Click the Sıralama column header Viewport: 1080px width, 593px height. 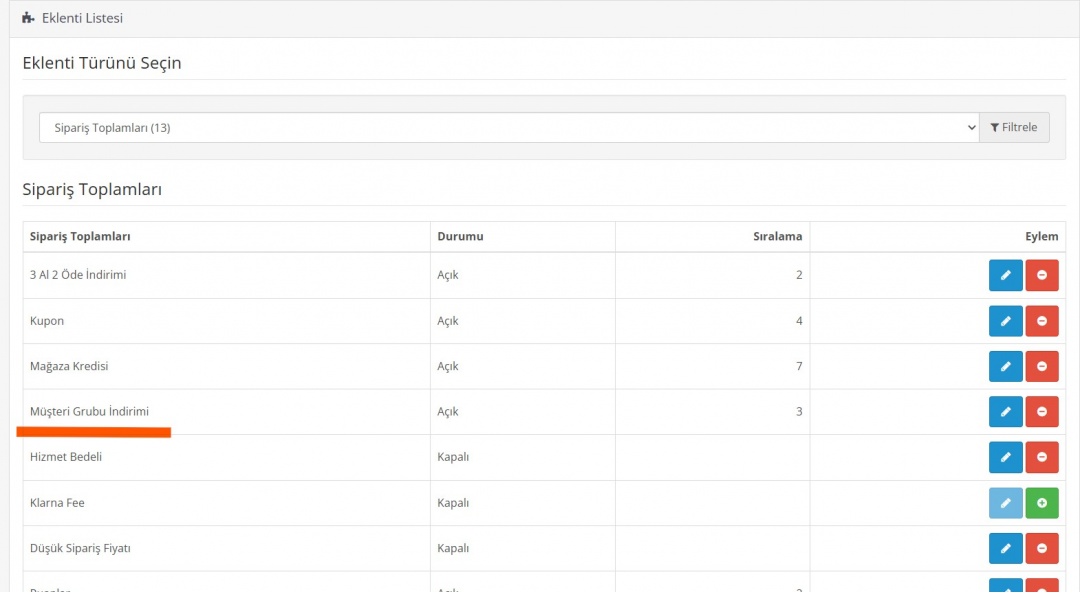777,237
